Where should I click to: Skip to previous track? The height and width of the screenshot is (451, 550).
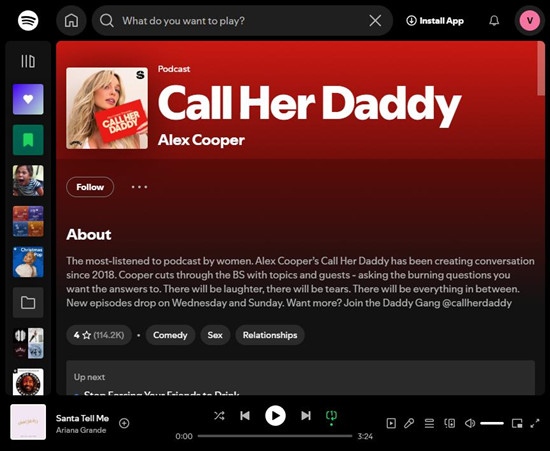point(245,416)
